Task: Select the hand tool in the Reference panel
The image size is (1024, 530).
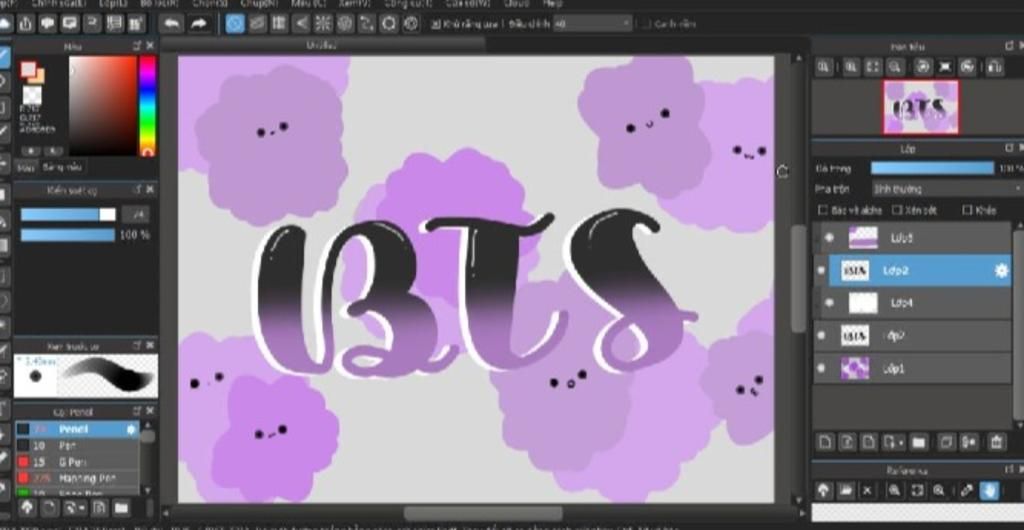Action: [988, 491]
